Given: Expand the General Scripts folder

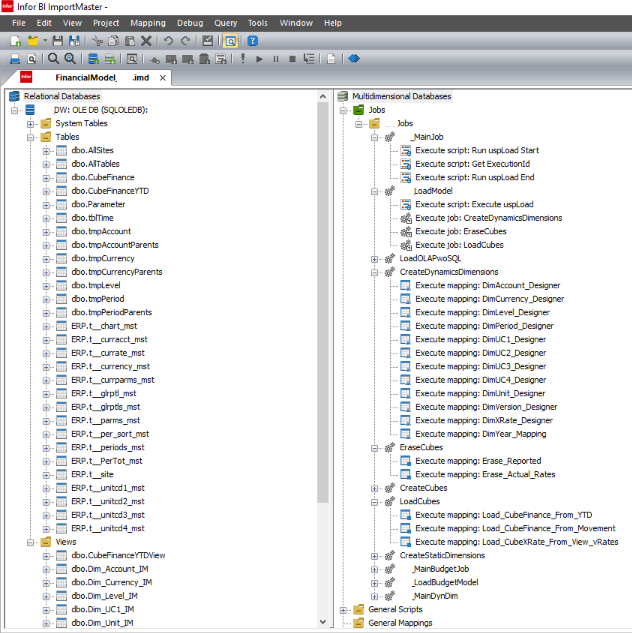Looking at the screenshot, I should (x=343, y=610).
